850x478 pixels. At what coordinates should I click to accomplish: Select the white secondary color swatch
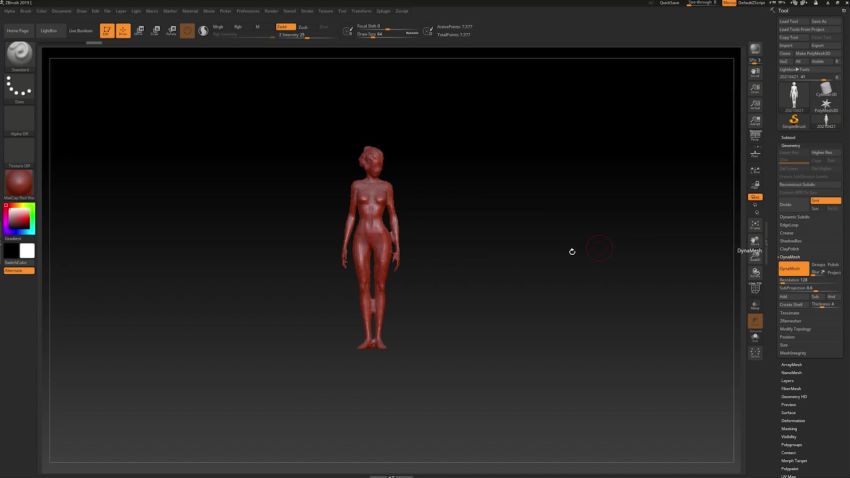pyautogui.click(x=27, y=250)
